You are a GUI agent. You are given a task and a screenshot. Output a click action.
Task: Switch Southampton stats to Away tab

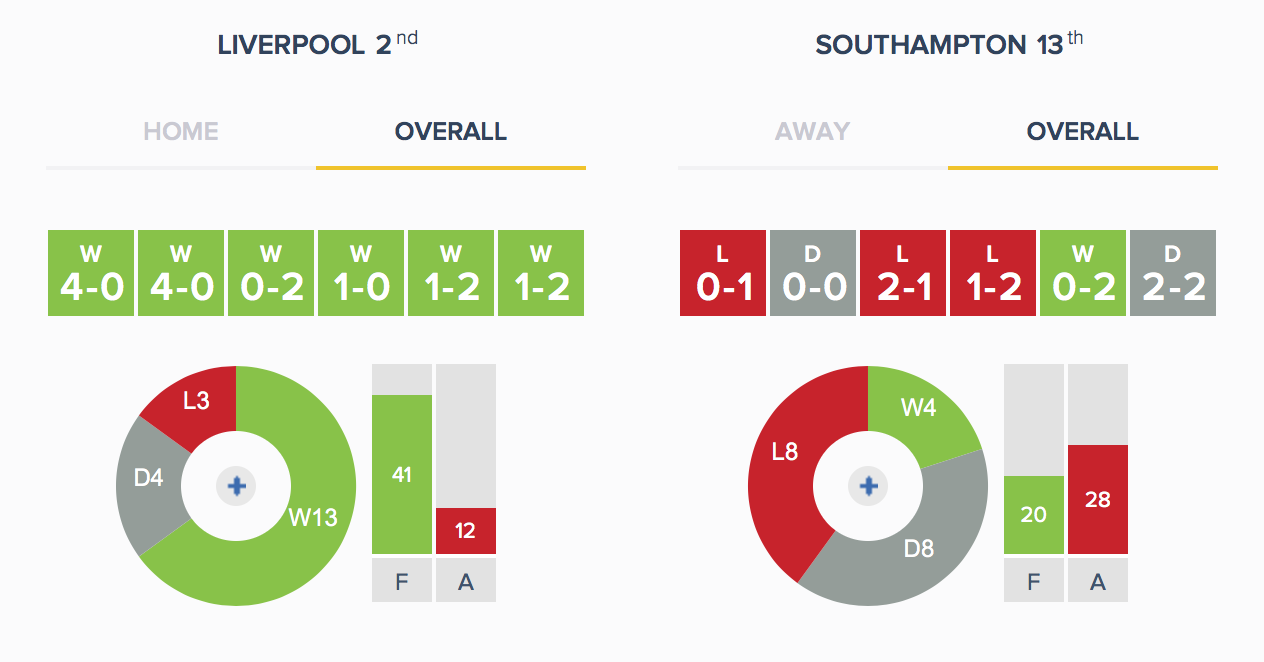813,131
